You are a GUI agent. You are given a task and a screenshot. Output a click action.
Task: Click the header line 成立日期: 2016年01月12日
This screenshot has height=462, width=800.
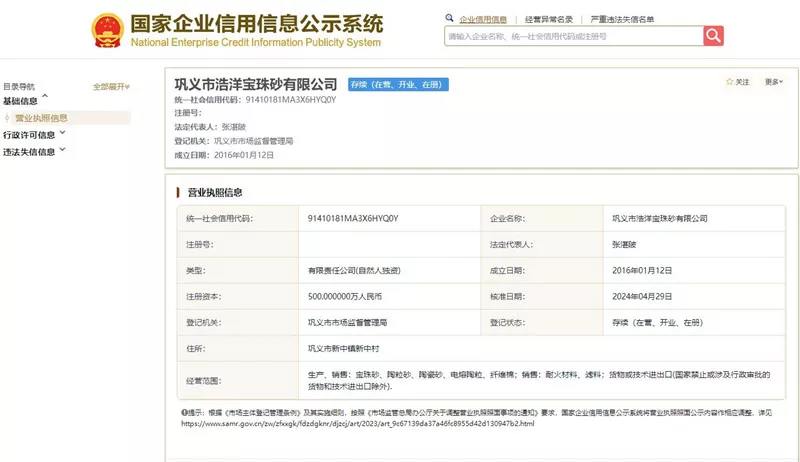click(224, 155)
